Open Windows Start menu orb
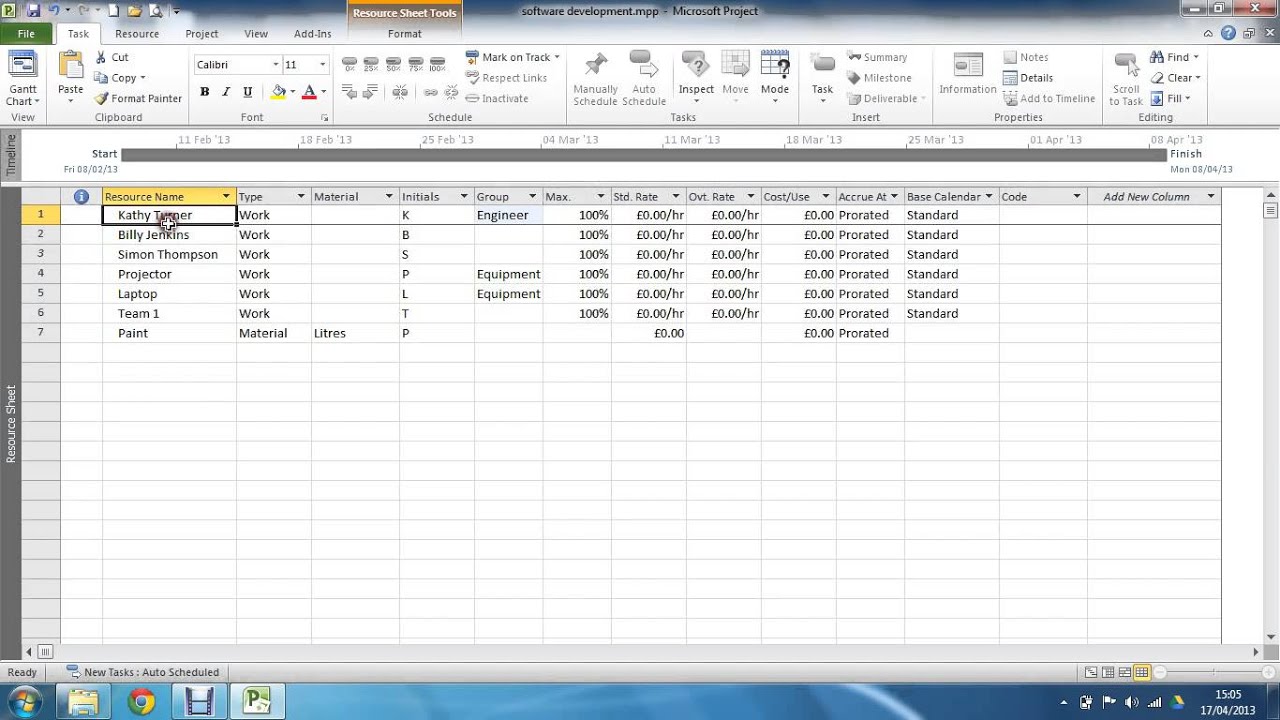Screen dimensions: 1280x720 click(24, 702)
